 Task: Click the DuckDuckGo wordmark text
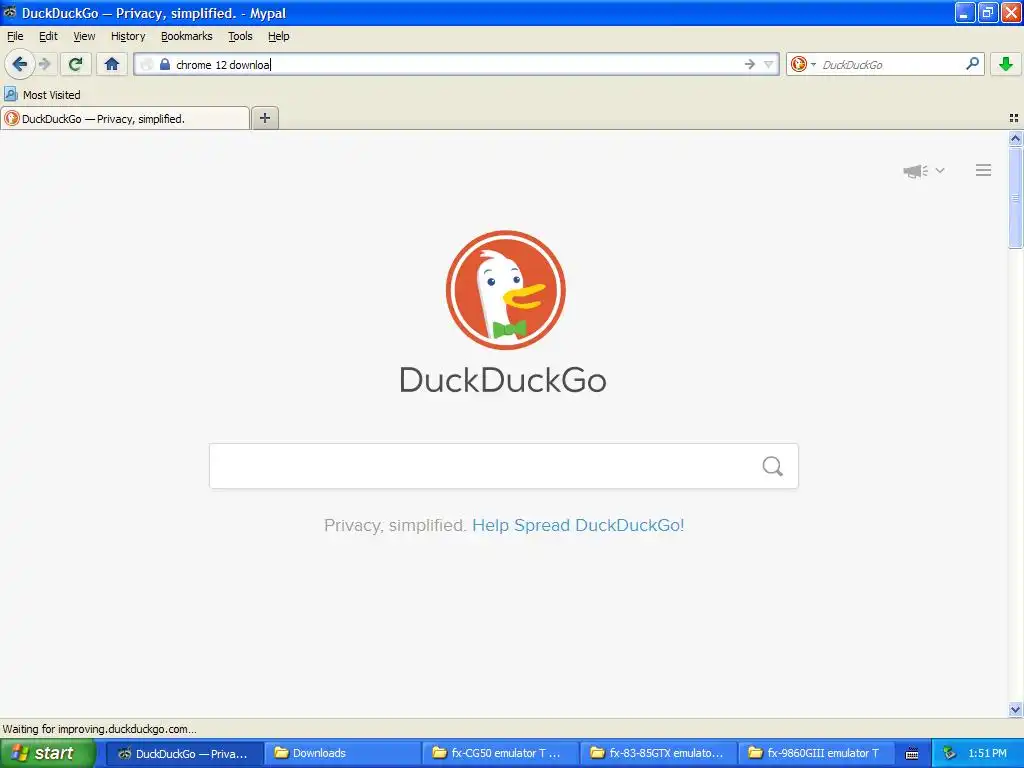point(503,380)
